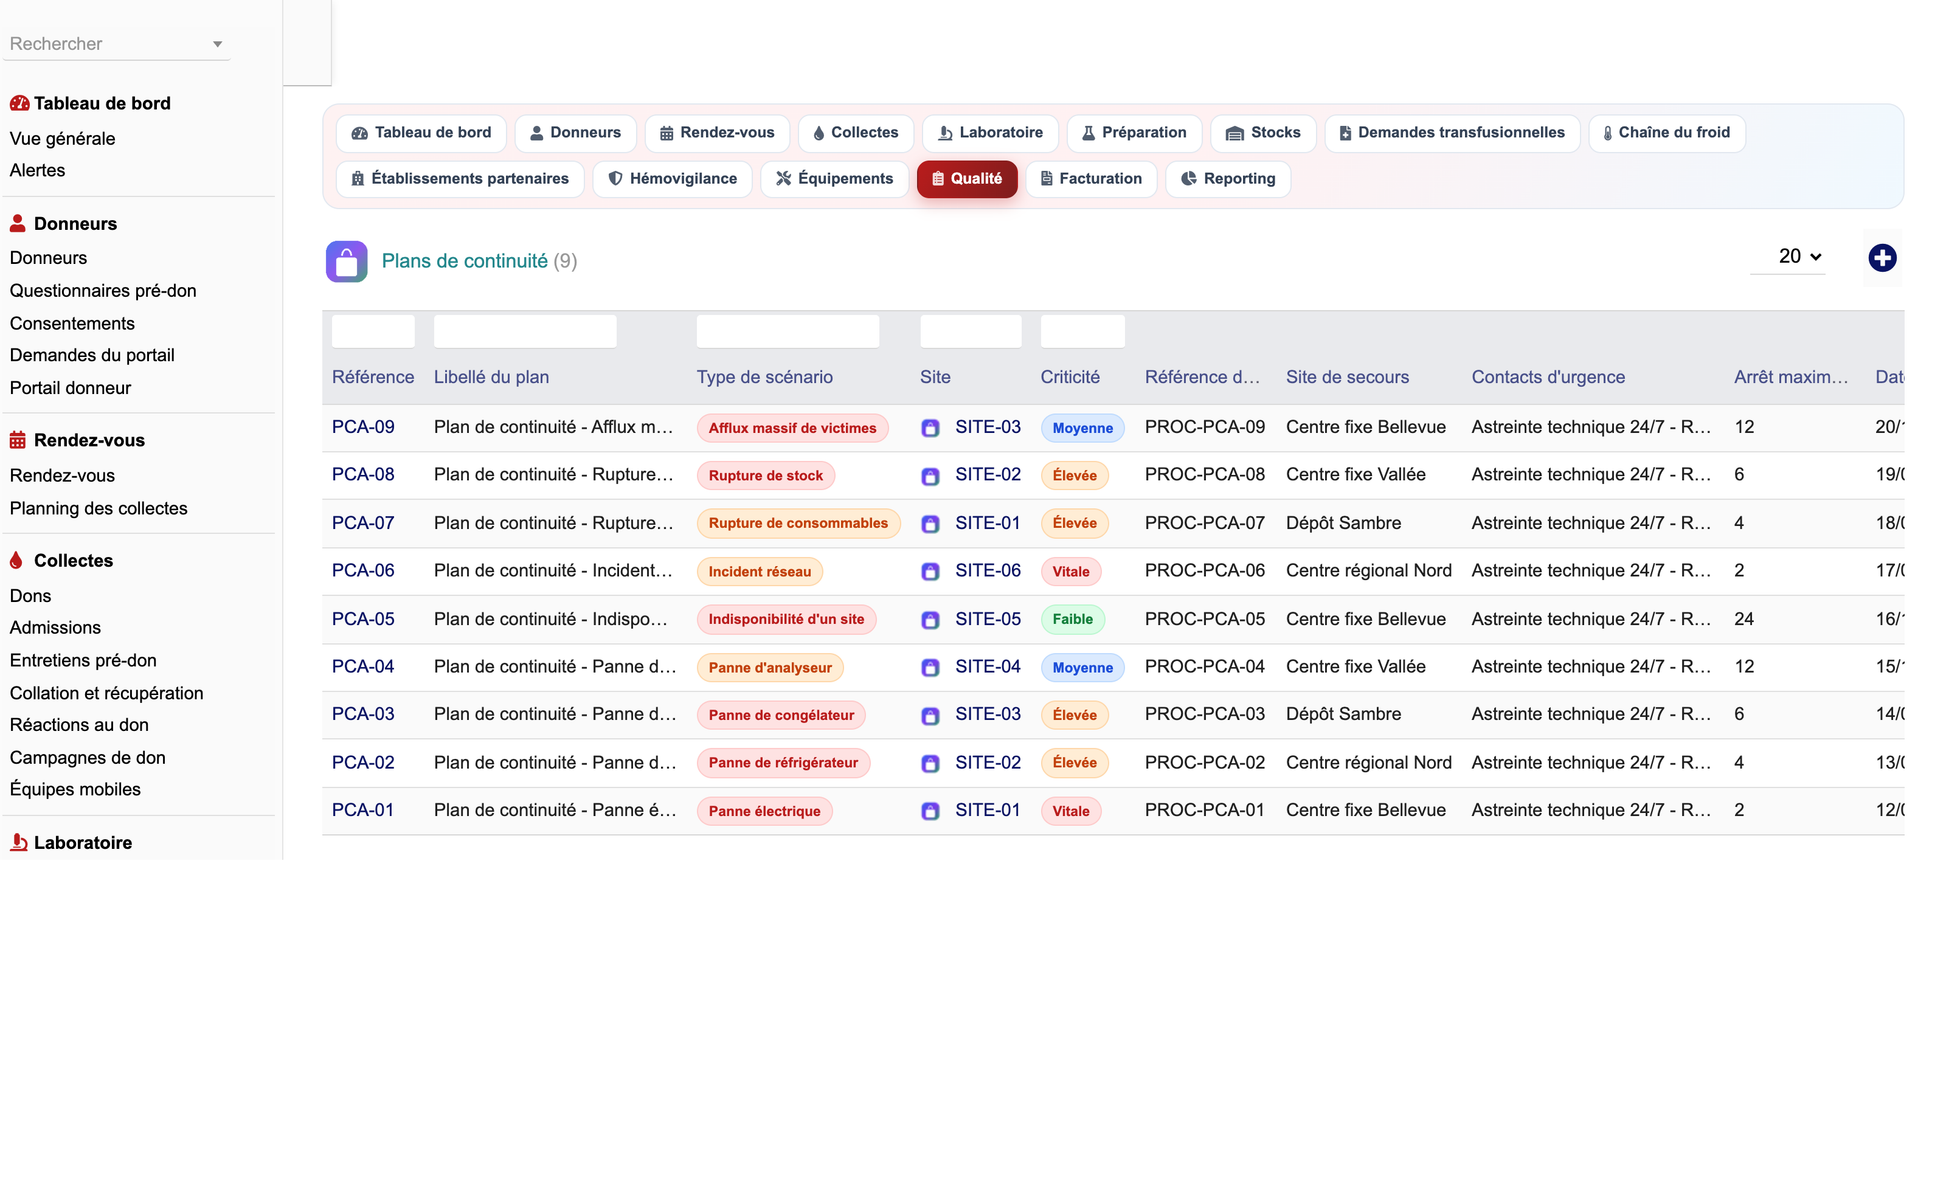
Task: Open Planning des collectes in the sidebar
Action: pos(98,509)
